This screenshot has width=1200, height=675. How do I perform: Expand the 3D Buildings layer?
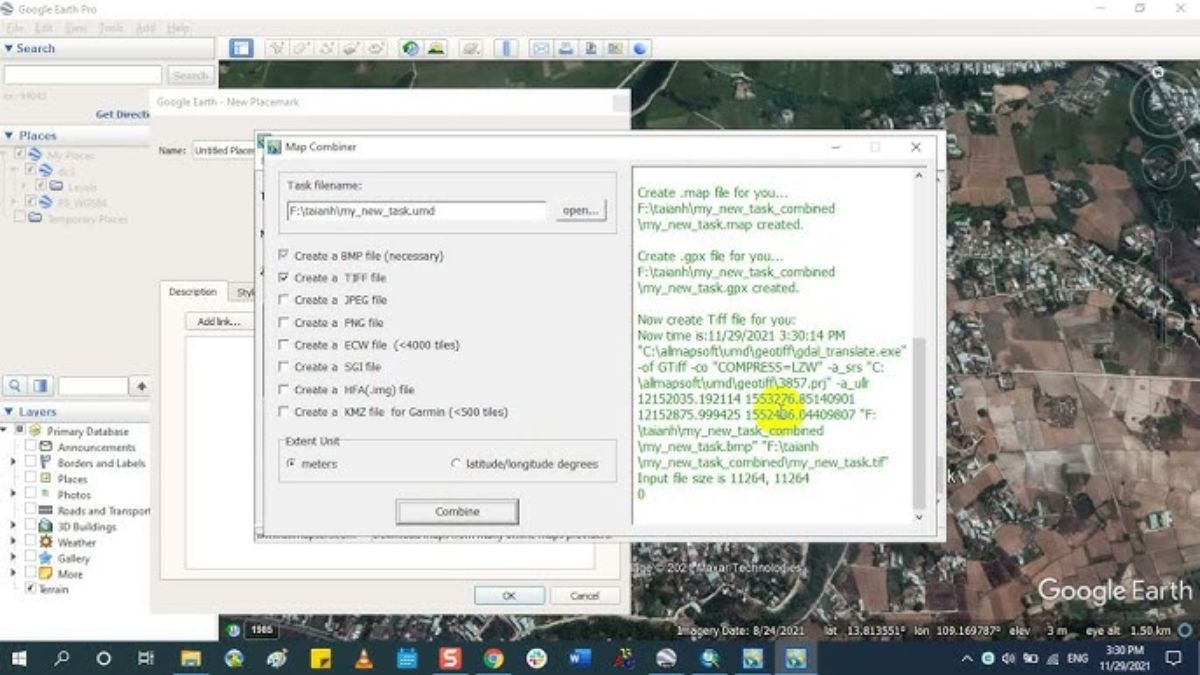tap(14, 527)
